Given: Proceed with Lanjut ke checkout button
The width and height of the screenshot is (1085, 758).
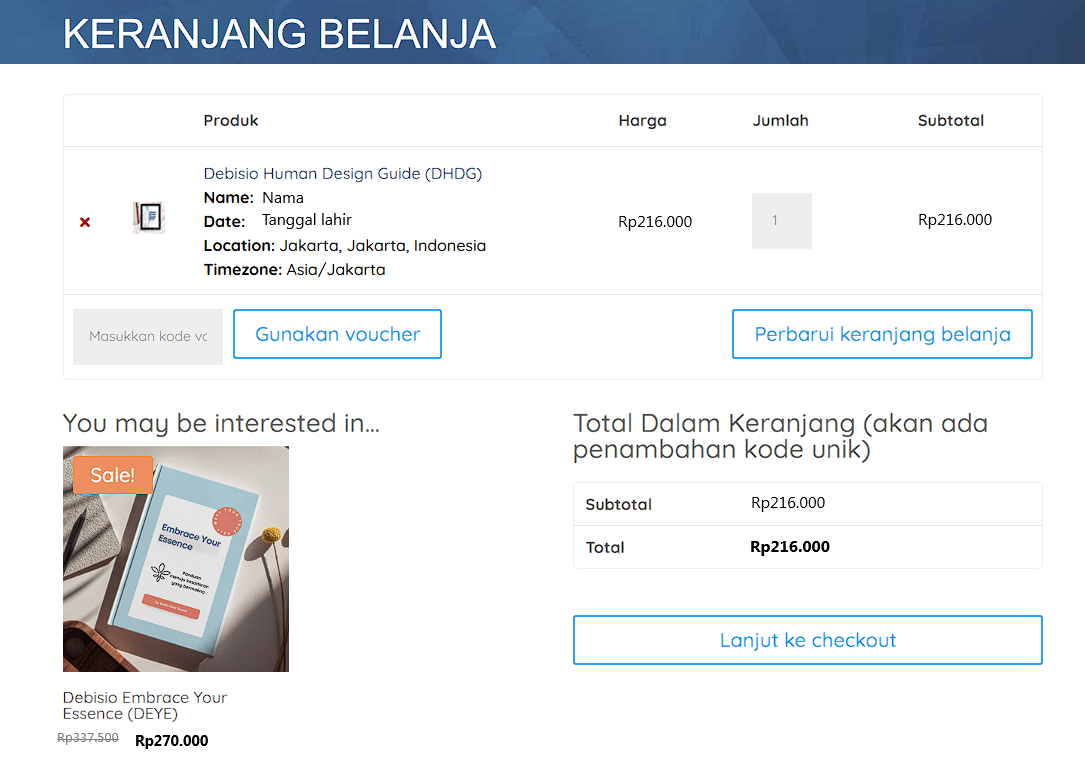Looking at the screenshot, I should pyautogui.click(x=808, y=640).
